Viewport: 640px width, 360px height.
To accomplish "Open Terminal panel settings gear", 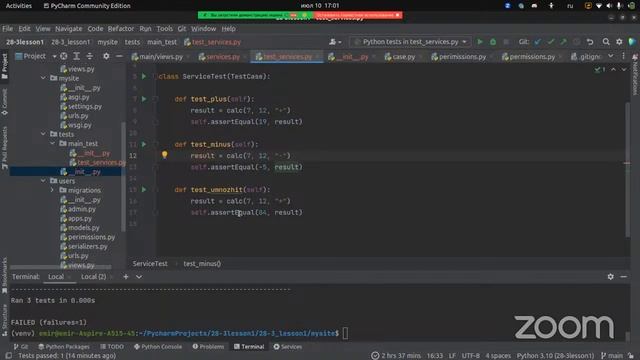I will click(x=610, y=277).
